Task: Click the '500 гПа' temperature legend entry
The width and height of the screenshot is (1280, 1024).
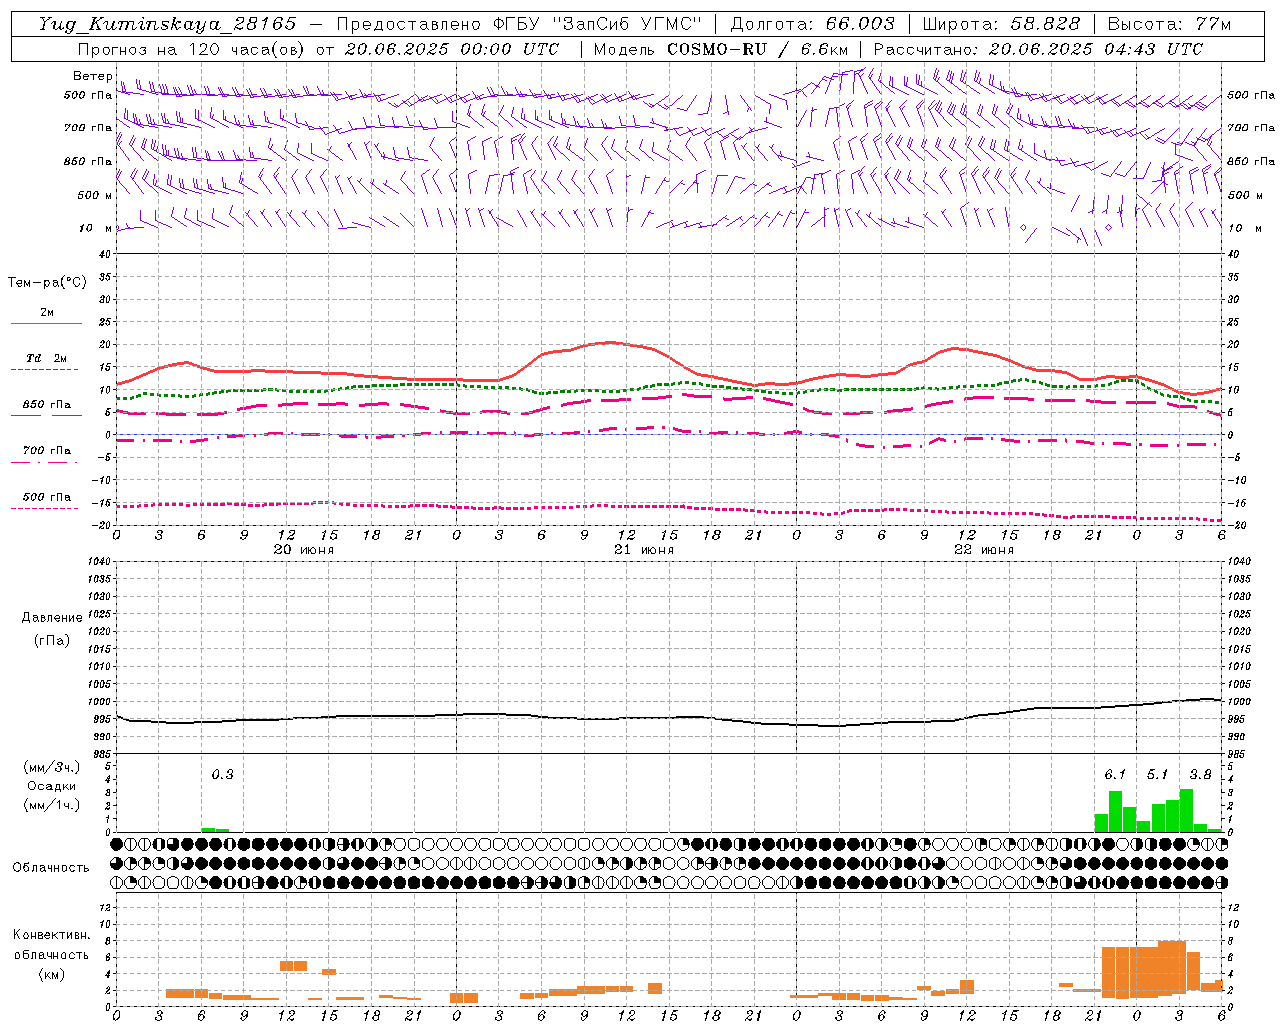Action: coord(46,497)
